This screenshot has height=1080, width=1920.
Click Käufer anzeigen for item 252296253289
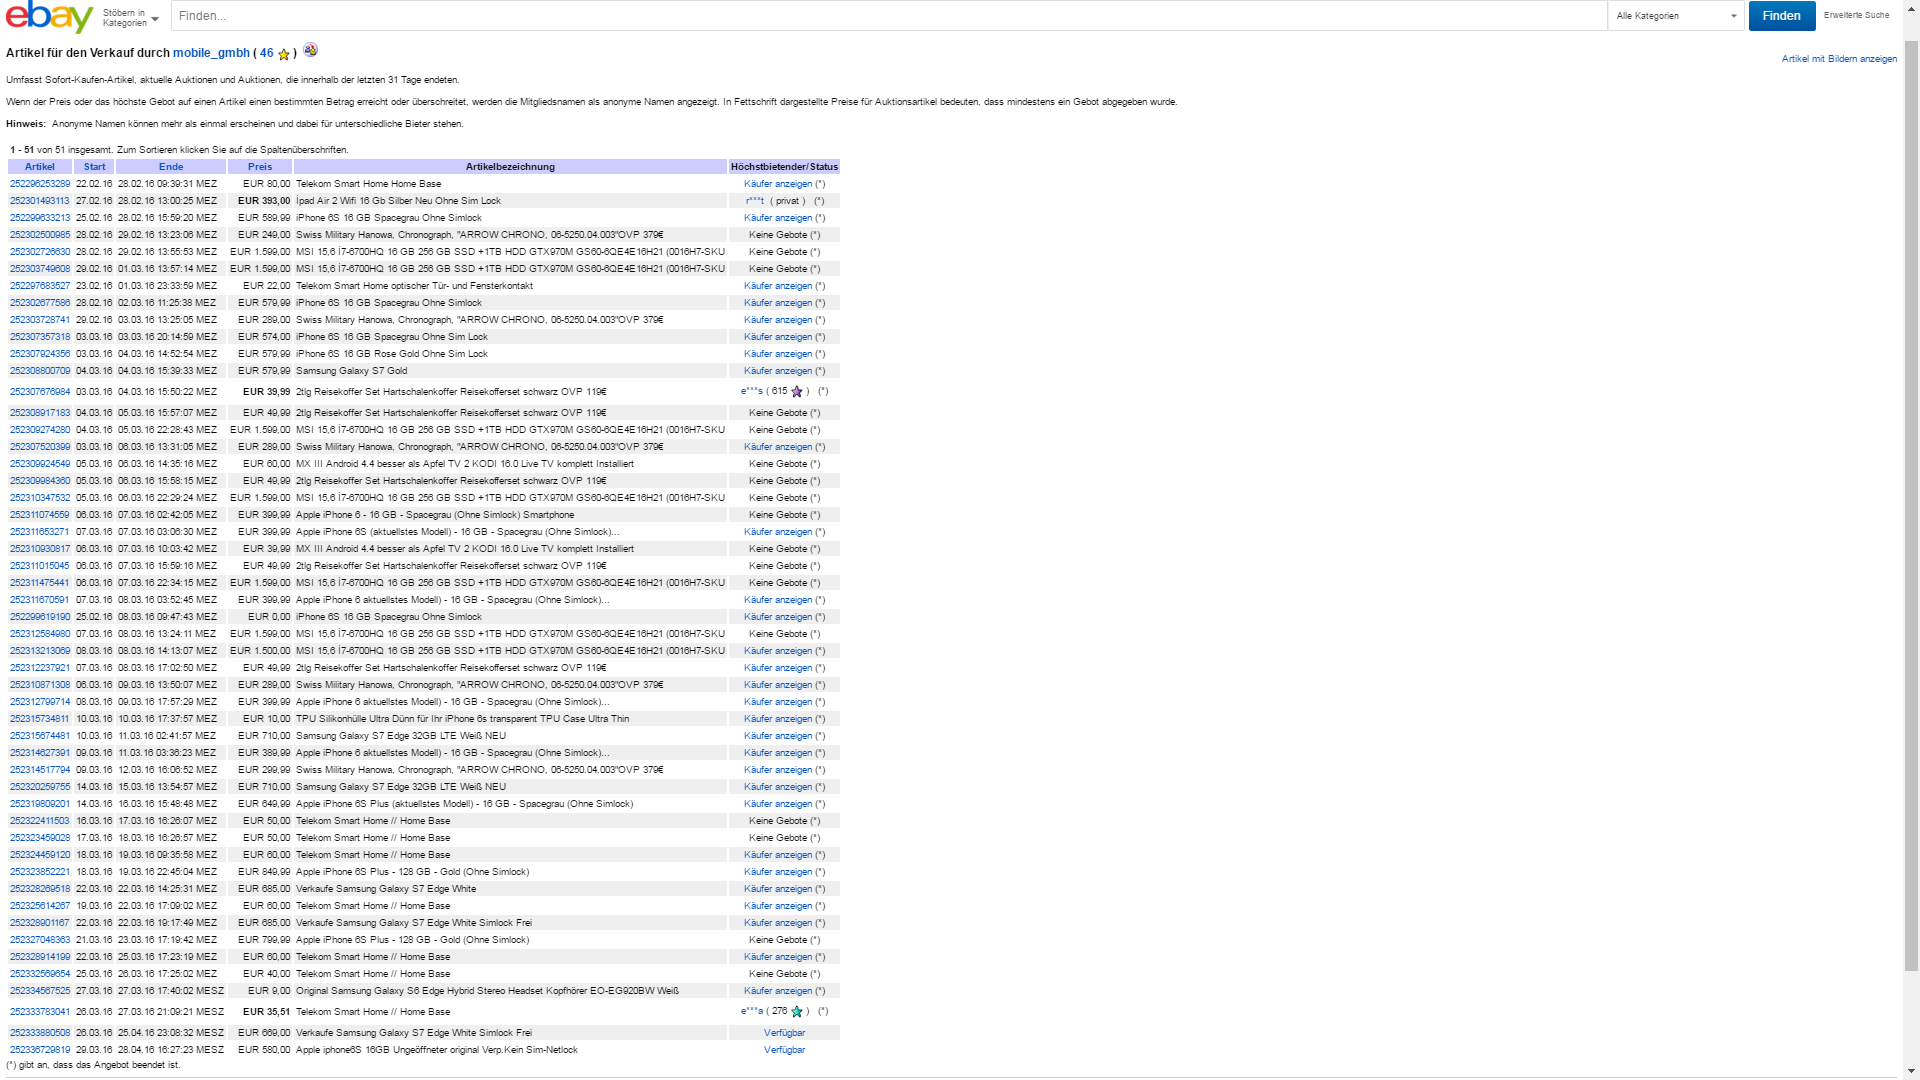tap(778, 184)
